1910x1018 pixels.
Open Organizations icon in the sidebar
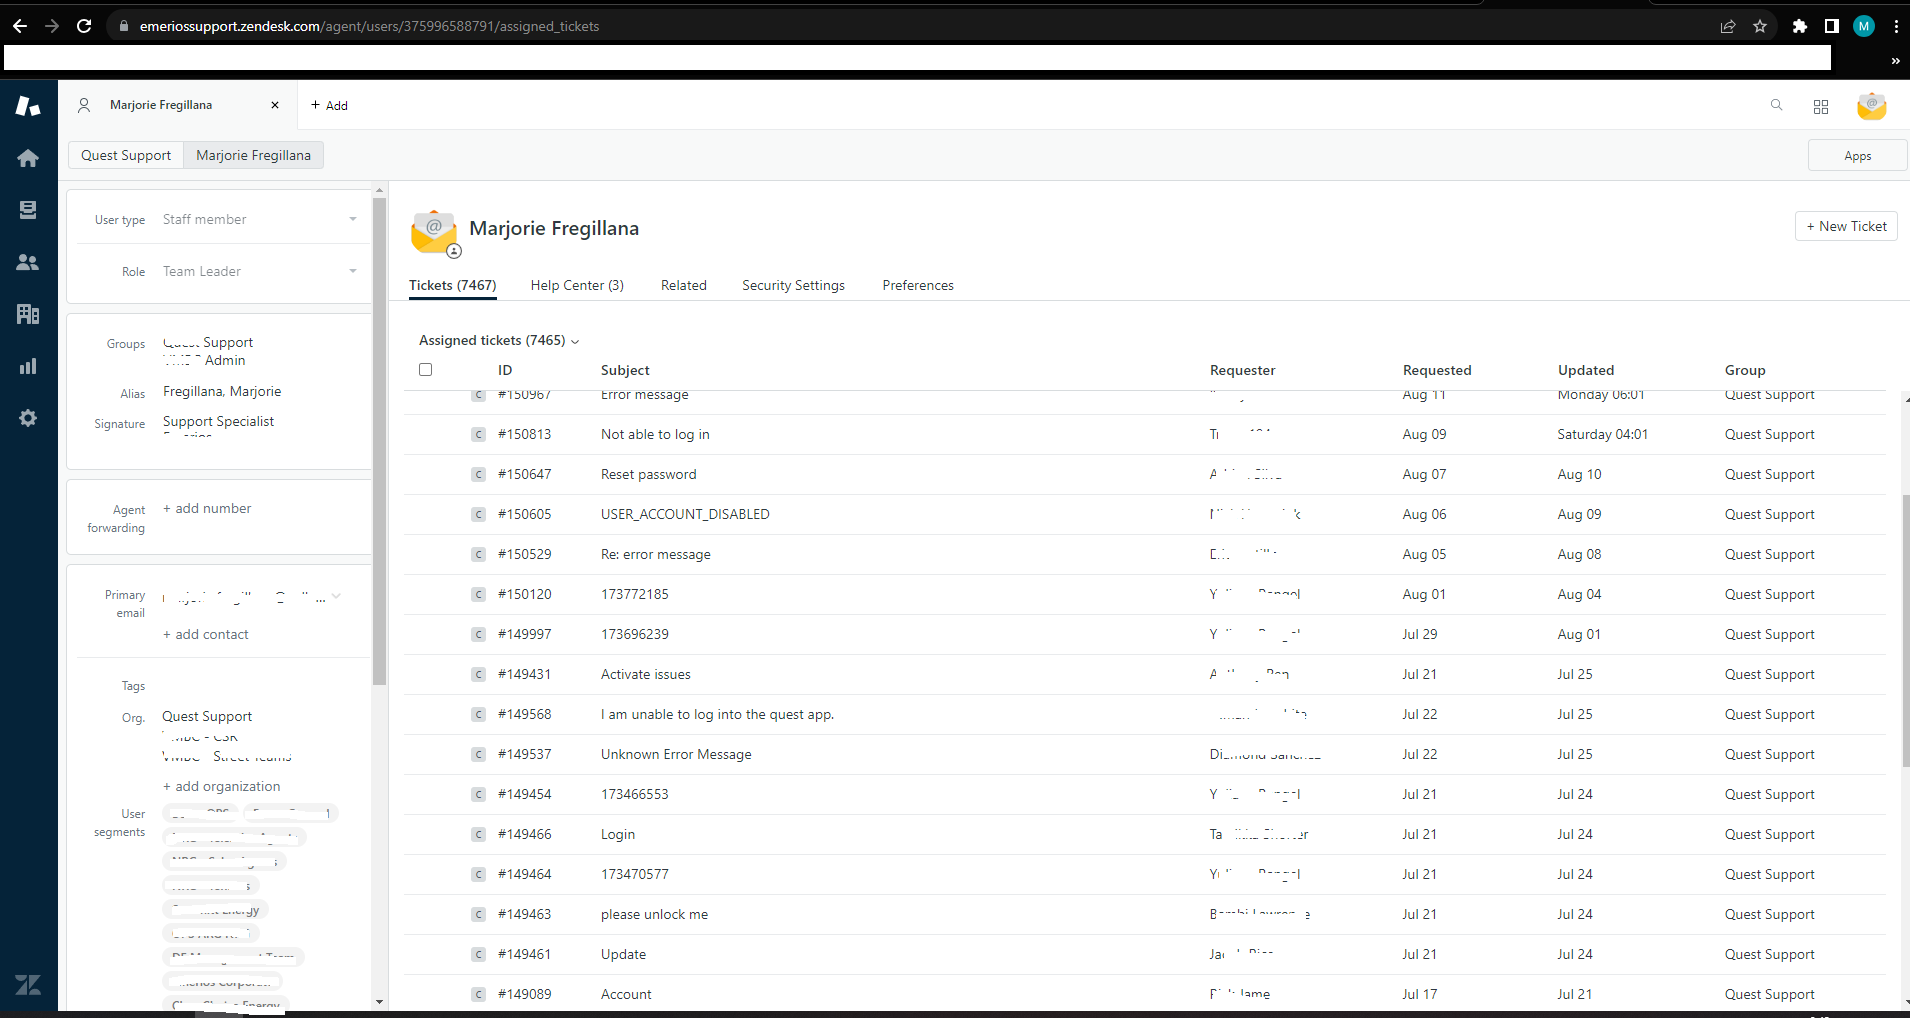point(28,314)
